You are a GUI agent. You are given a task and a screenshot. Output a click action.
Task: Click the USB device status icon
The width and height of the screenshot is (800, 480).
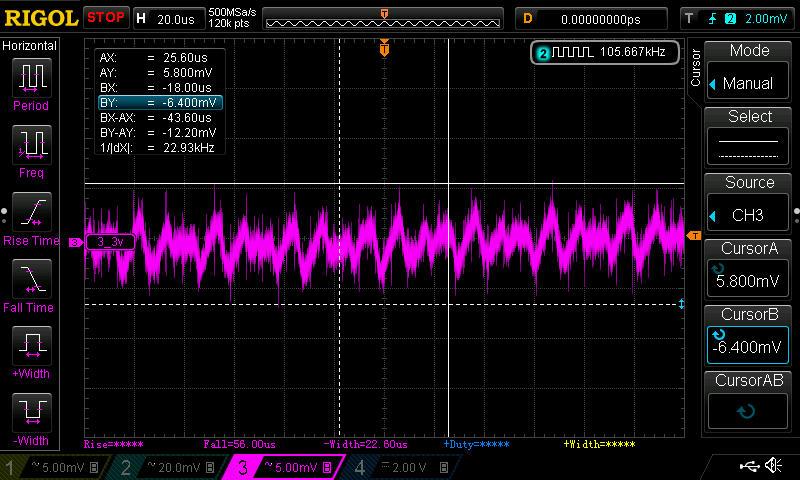(749, 466)
